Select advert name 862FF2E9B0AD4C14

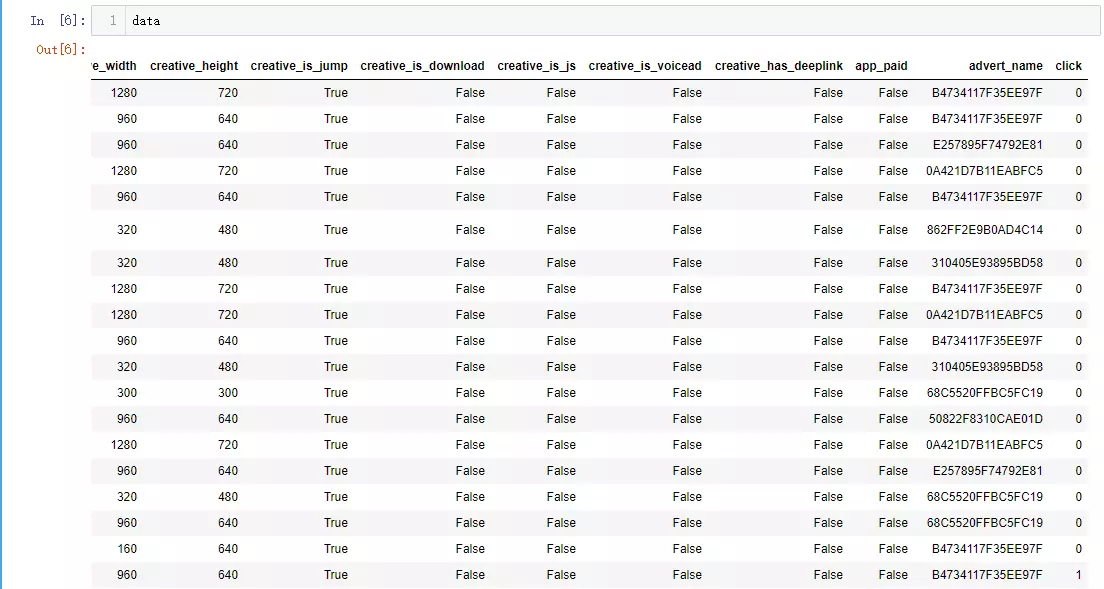click(x=985, y=229)
